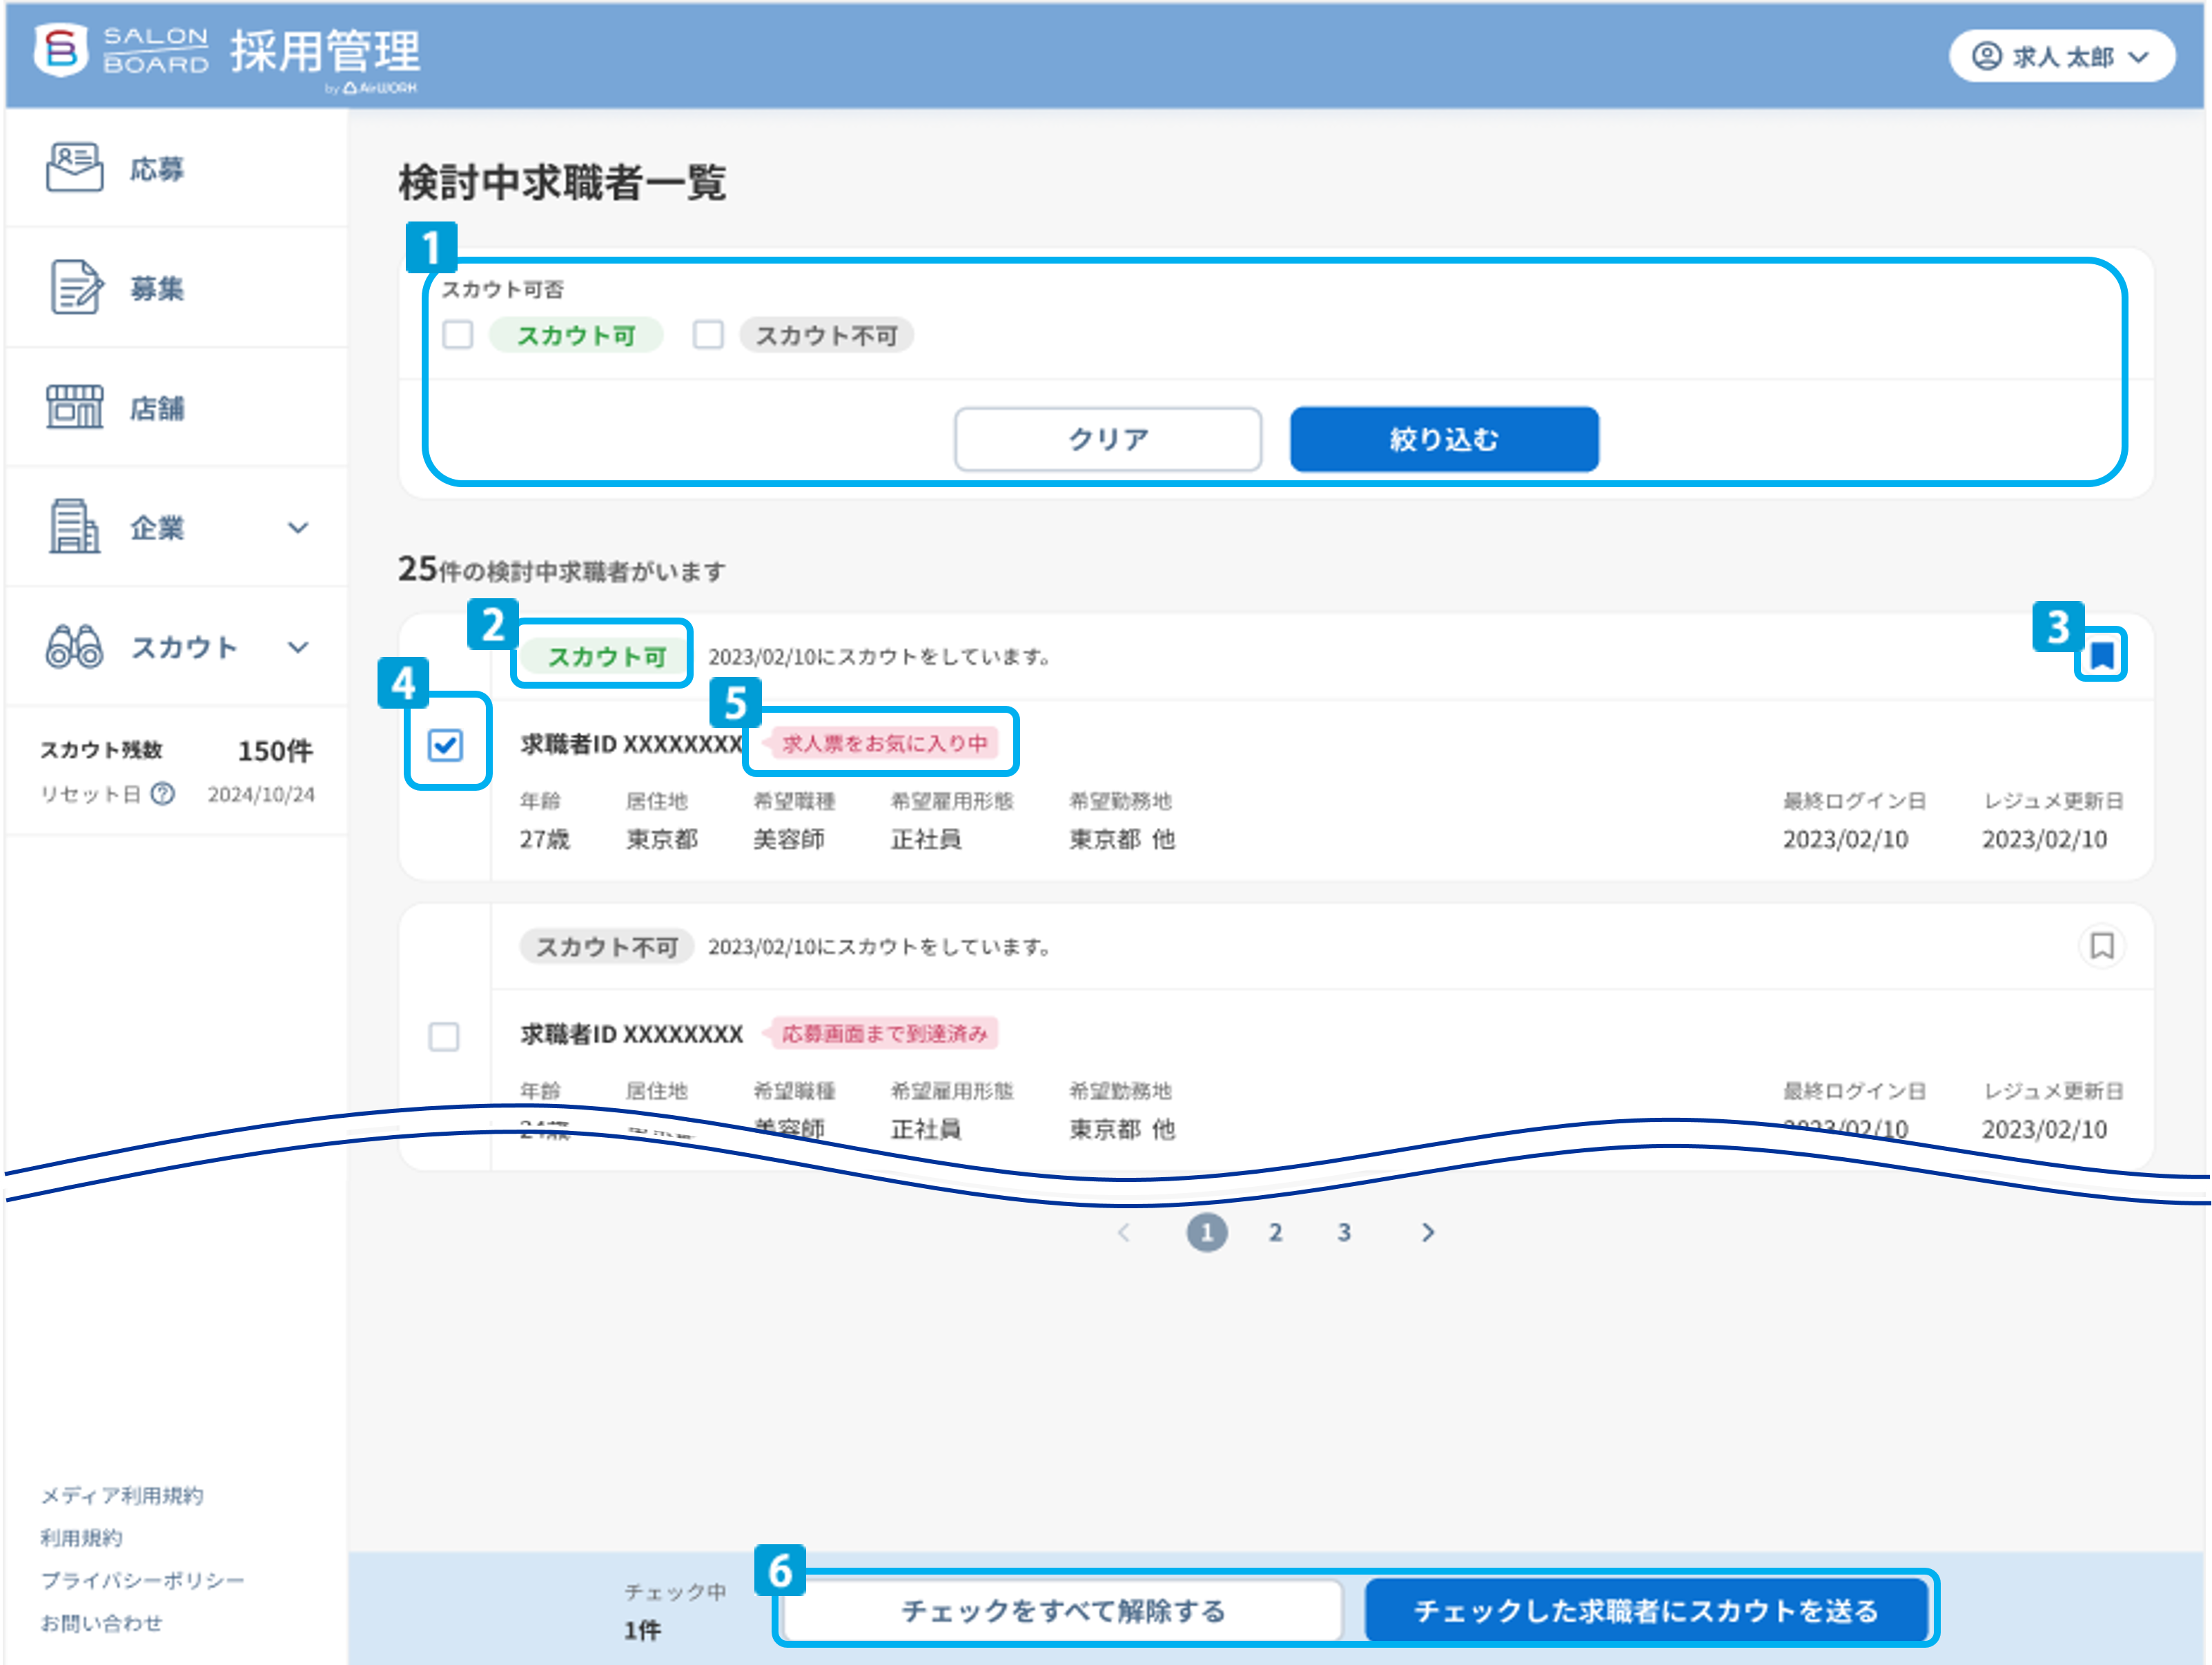2212x1665 pixels.
Task: Open the プライバシーポリシー link
Action: point(142,1580)
